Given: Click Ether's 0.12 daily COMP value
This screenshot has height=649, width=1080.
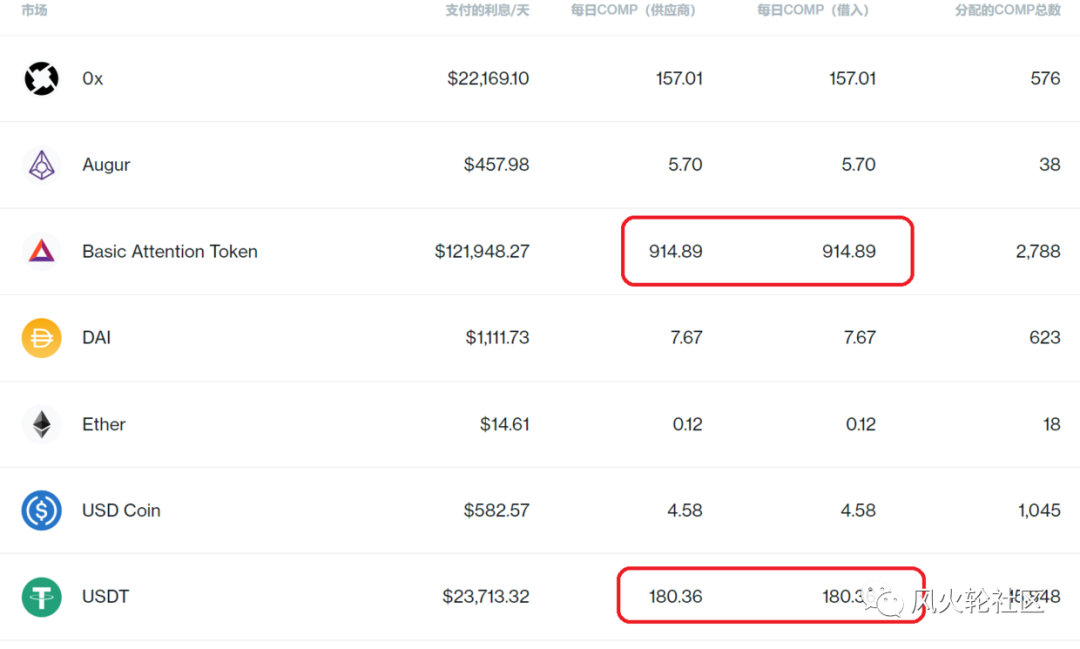Looking at the screenshot, I should tap(687, 424).
